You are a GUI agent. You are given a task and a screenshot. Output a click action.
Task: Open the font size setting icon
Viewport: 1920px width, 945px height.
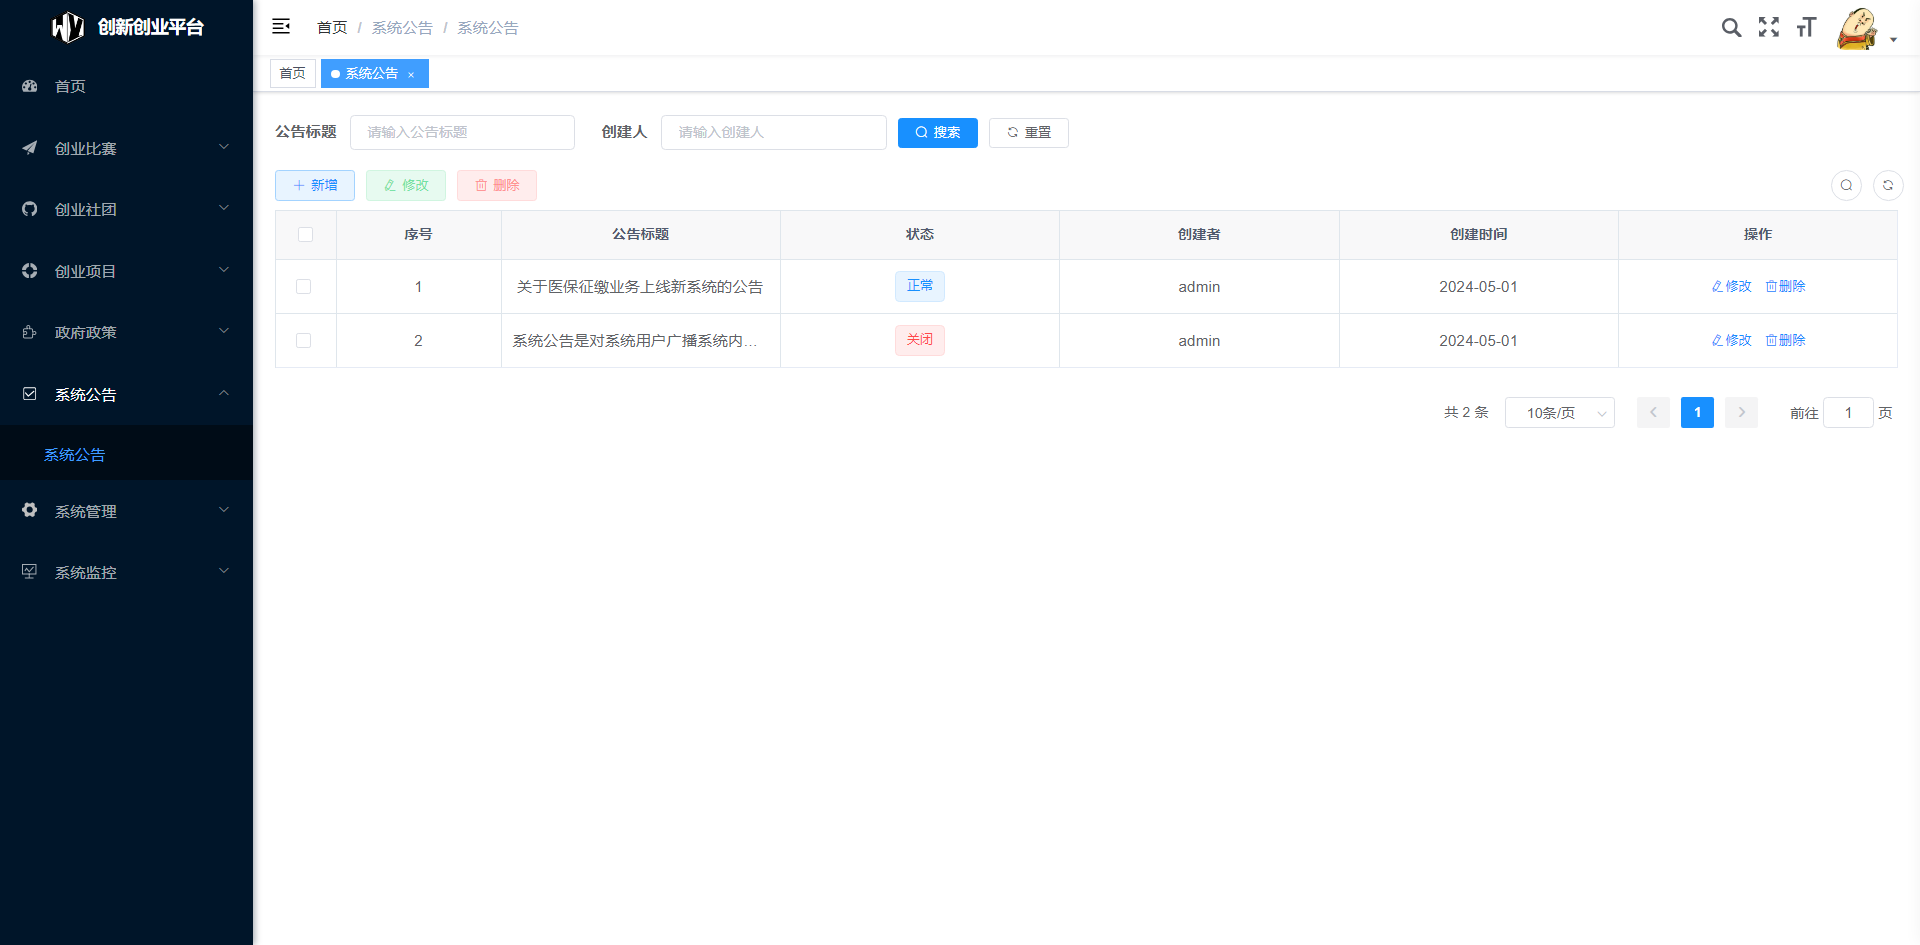tap(1806, 27)
